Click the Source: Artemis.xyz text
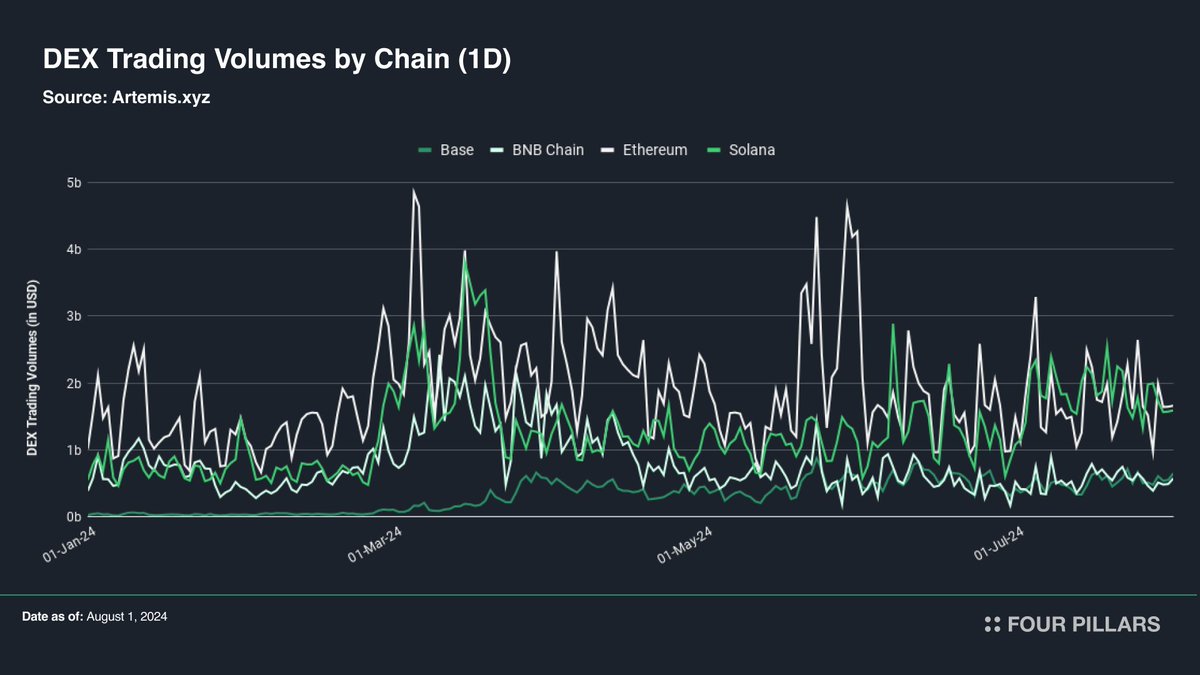The width and height of the screenshot is (1200, 675). pyautogui.click(x=126, y=99)
